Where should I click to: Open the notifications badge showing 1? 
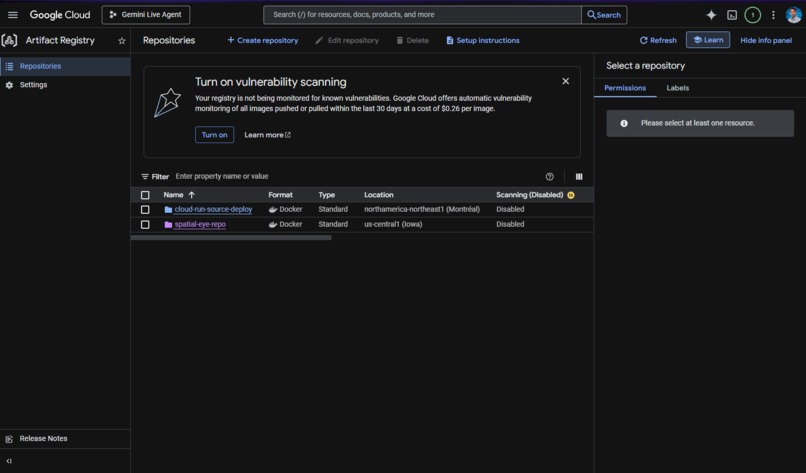point(753,15)
